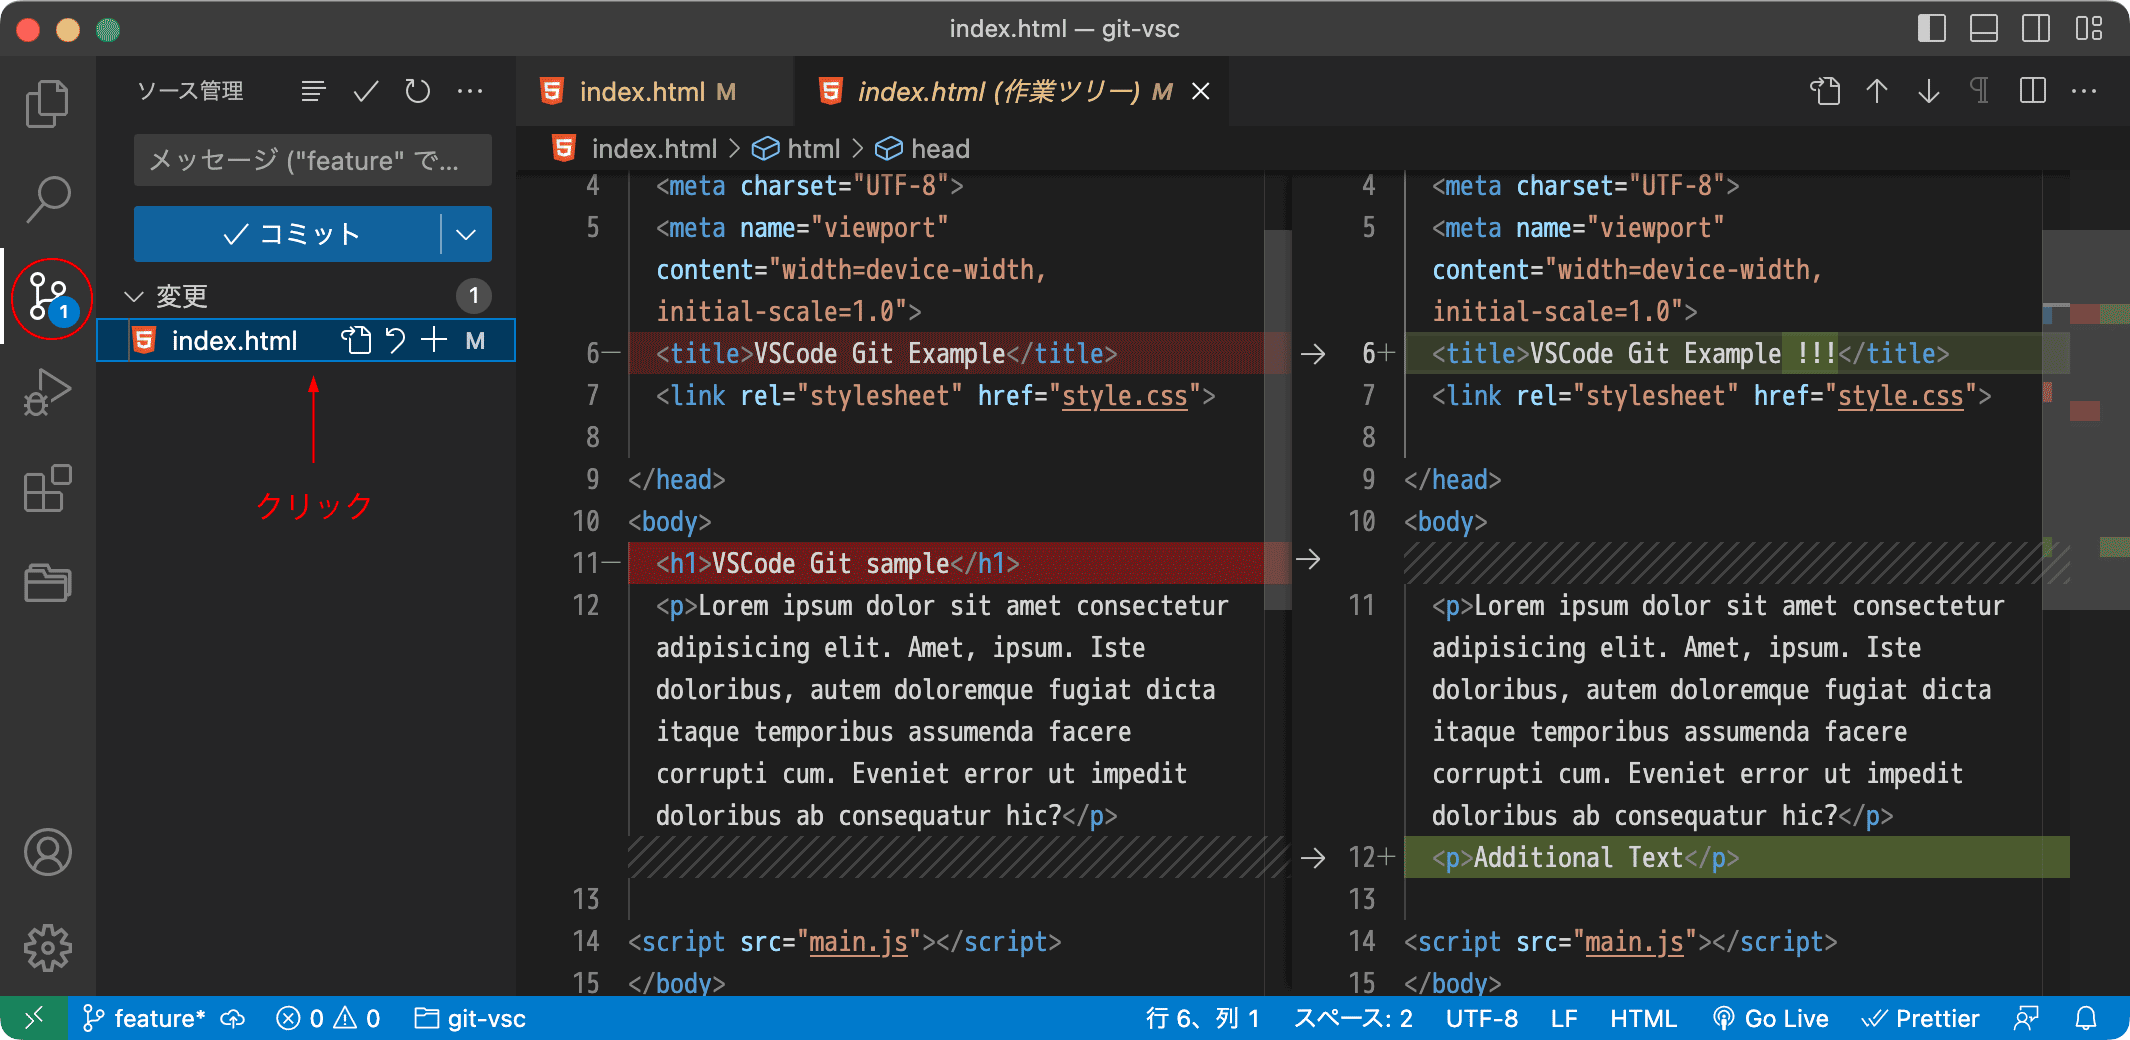The height and width of the screenshot is (1040, 2130).
Task: Go to next change with down arrow
Action: click(x=1929, y=91)
